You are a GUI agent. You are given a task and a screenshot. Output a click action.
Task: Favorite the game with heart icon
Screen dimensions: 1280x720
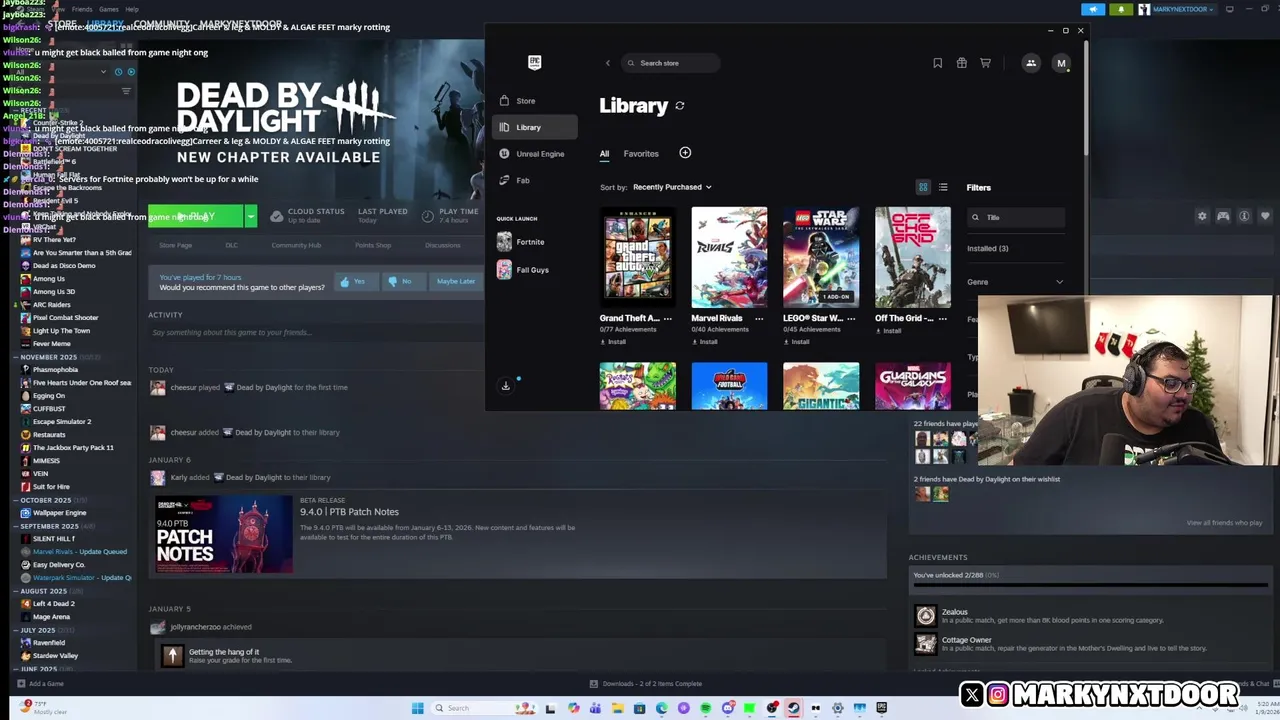(x=1265, y=216)
